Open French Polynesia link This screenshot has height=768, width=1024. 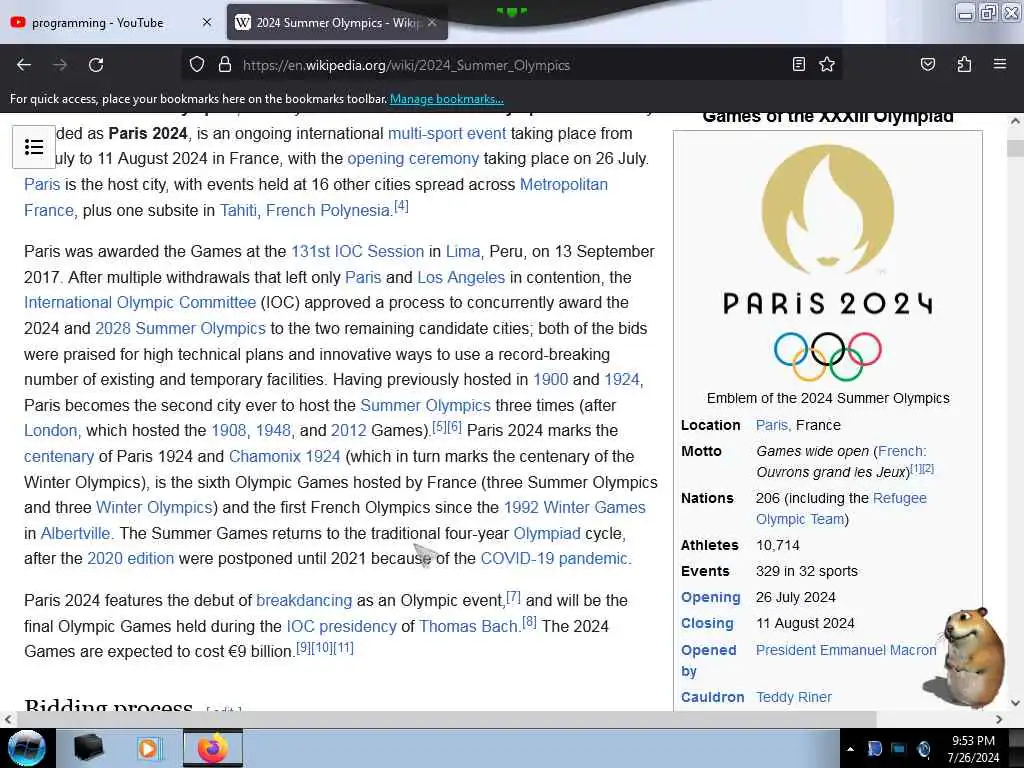[328, 210]
